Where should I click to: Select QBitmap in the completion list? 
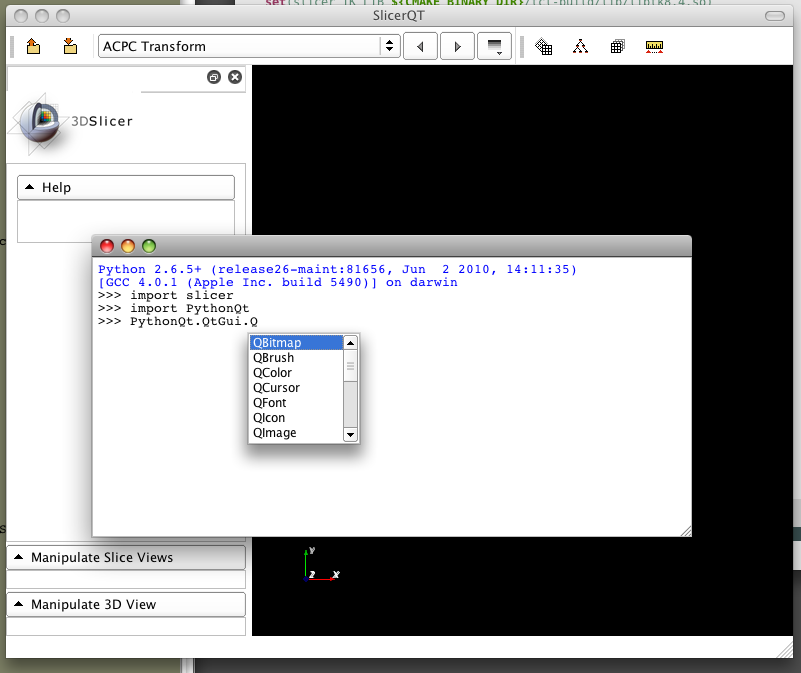click(295, 343)
